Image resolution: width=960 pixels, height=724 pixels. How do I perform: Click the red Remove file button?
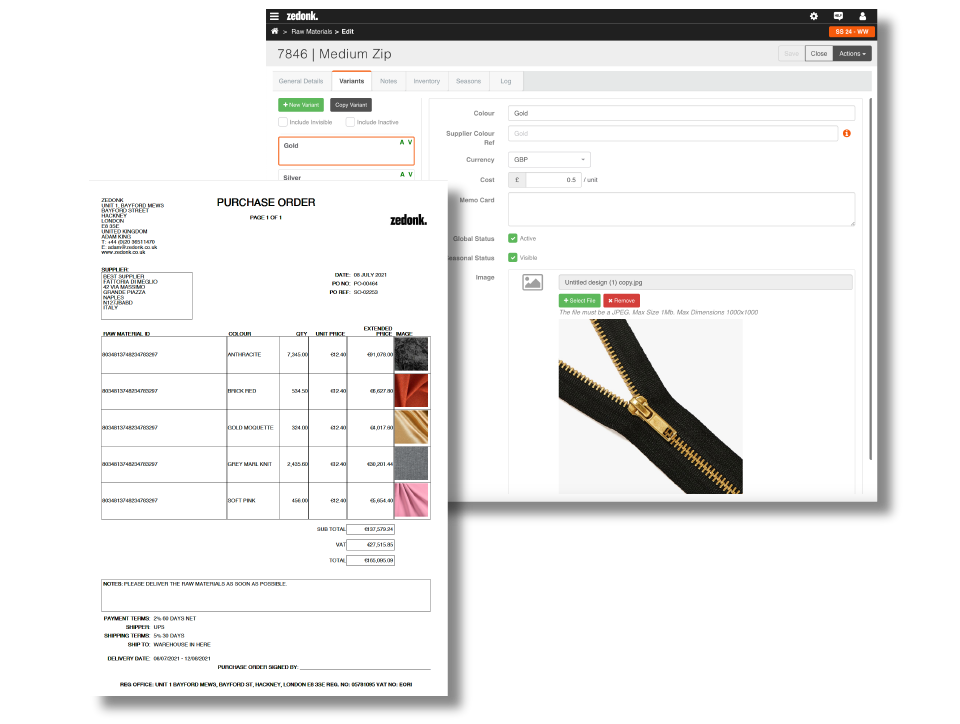[621, 300]
